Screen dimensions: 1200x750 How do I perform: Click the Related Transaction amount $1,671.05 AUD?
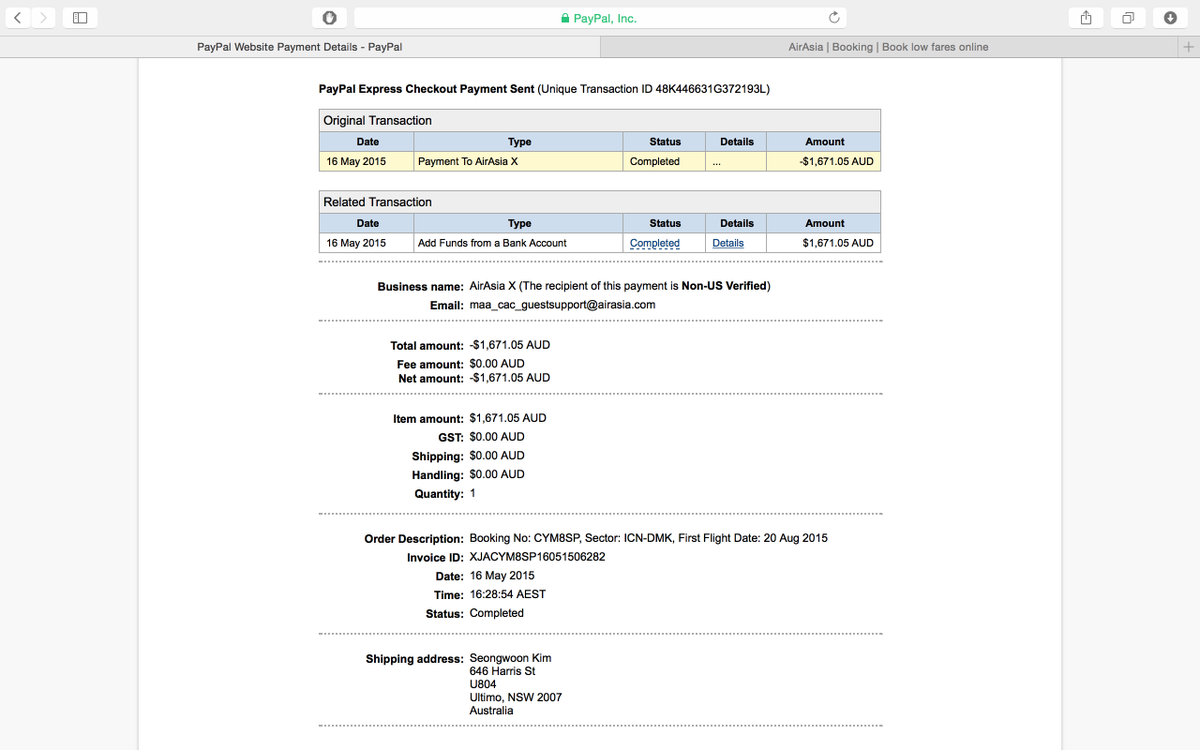click(x=839, y=243)
